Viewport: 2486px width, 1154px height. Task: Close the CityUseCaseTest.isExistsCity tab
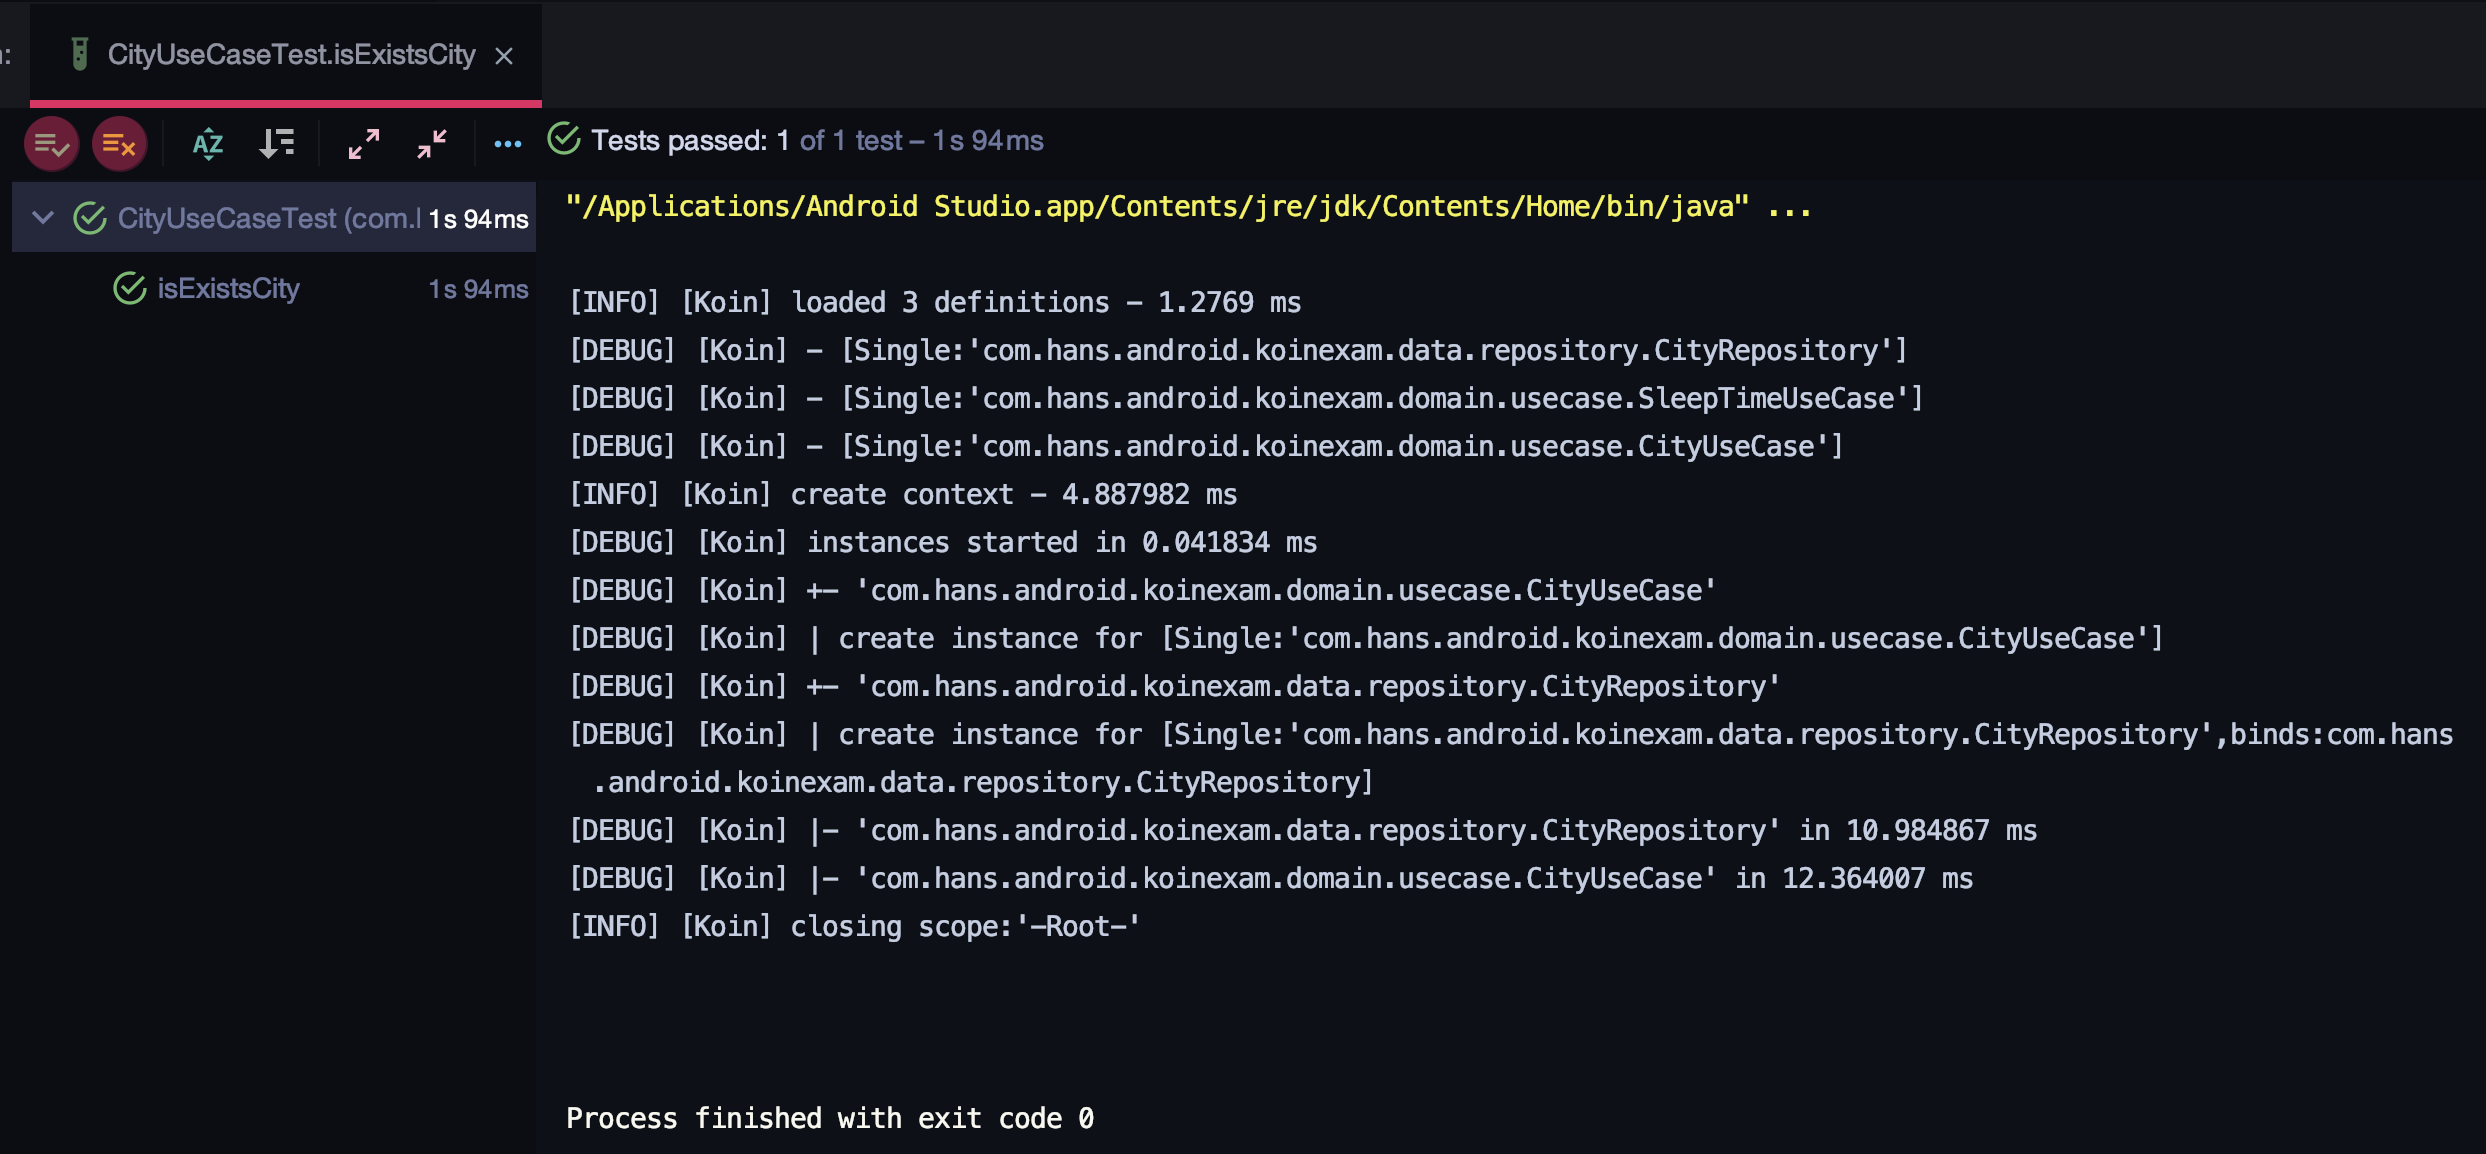coord(504,56)
